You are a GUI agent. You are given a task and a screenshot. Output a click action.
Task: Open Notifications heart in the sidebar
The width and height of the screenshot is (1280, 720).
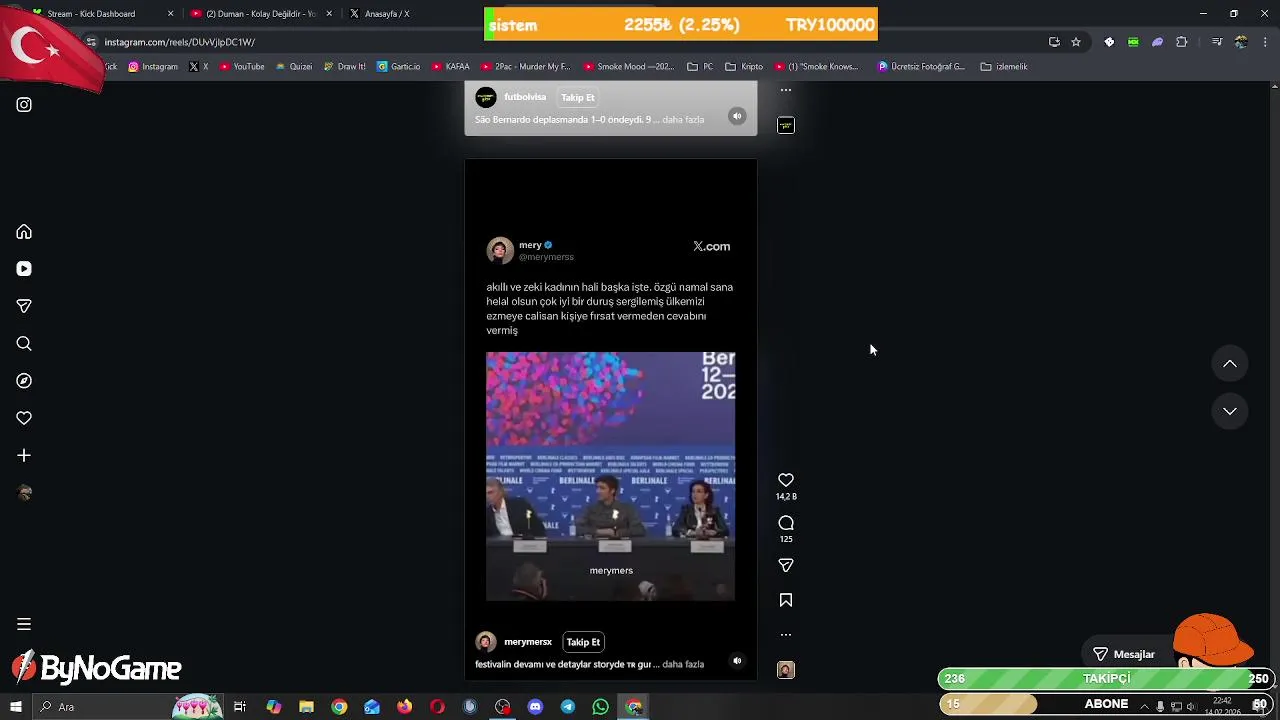(24, 418)
